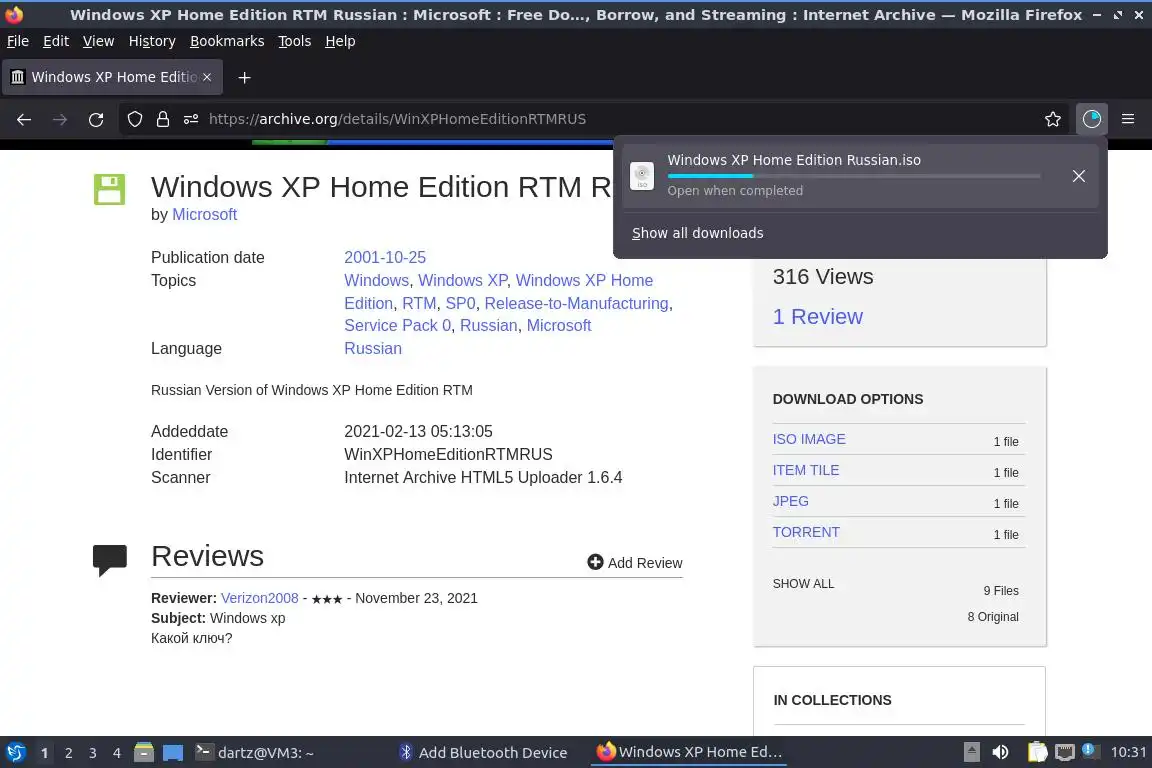This screenshot has width=1152, height=768.
Task: Click the site security padlock icon
Action: (x=162, y=119)
